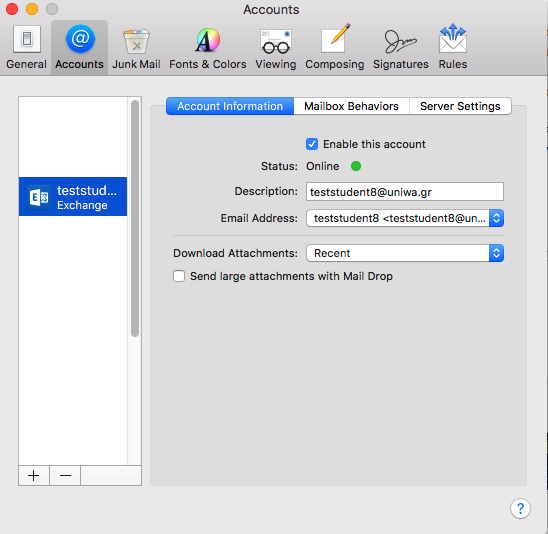Screen dimensions: 548x534
Task: Expand the Email Address dropdown
Action: tap(405, 218)
